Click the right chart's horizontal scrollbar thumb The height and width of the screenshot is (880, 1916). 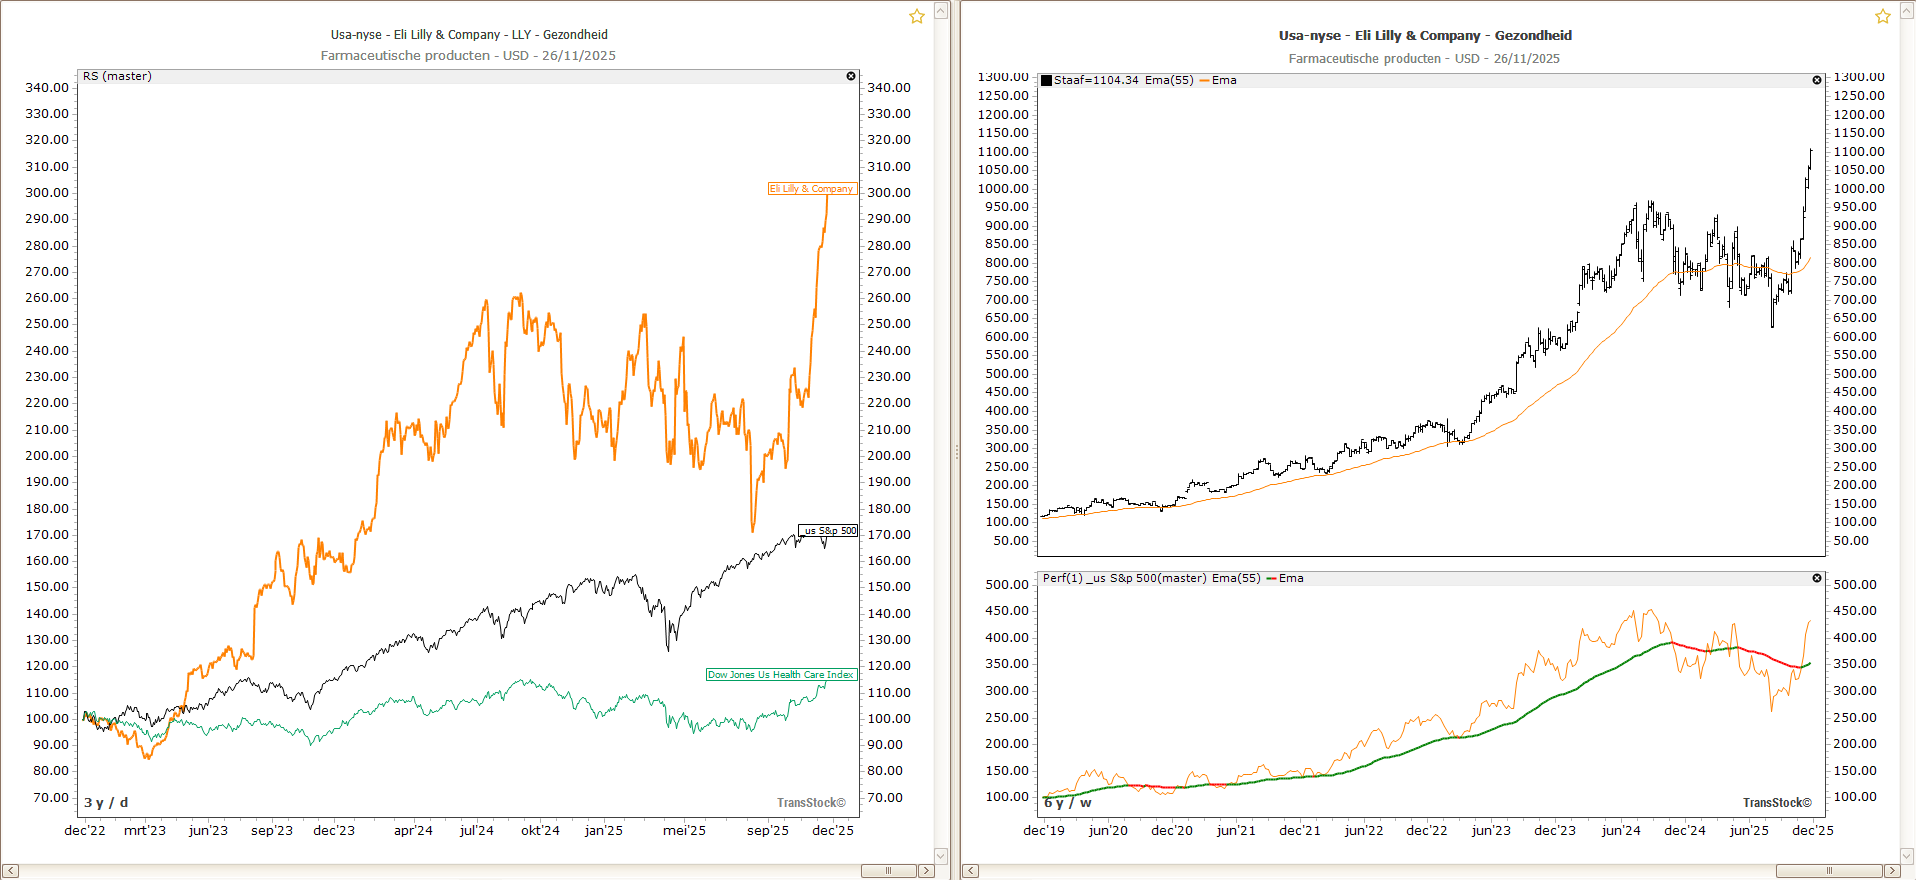click(1829, 871)
